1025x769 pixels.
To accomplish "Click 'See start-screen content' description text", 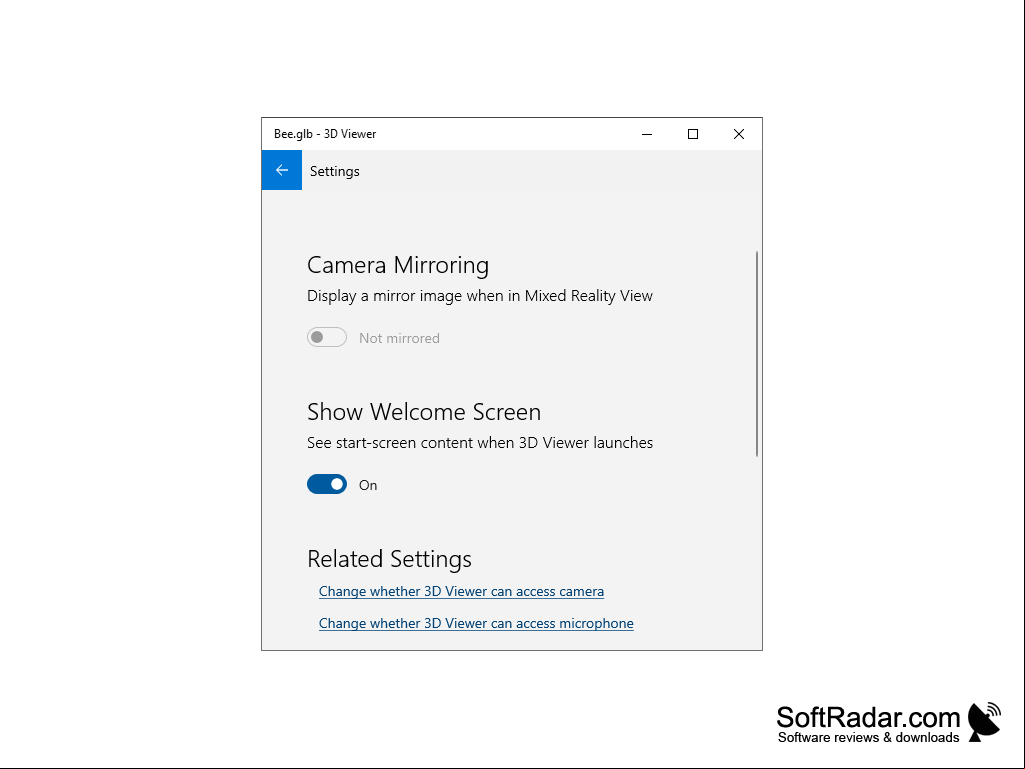I will (480, 443).
